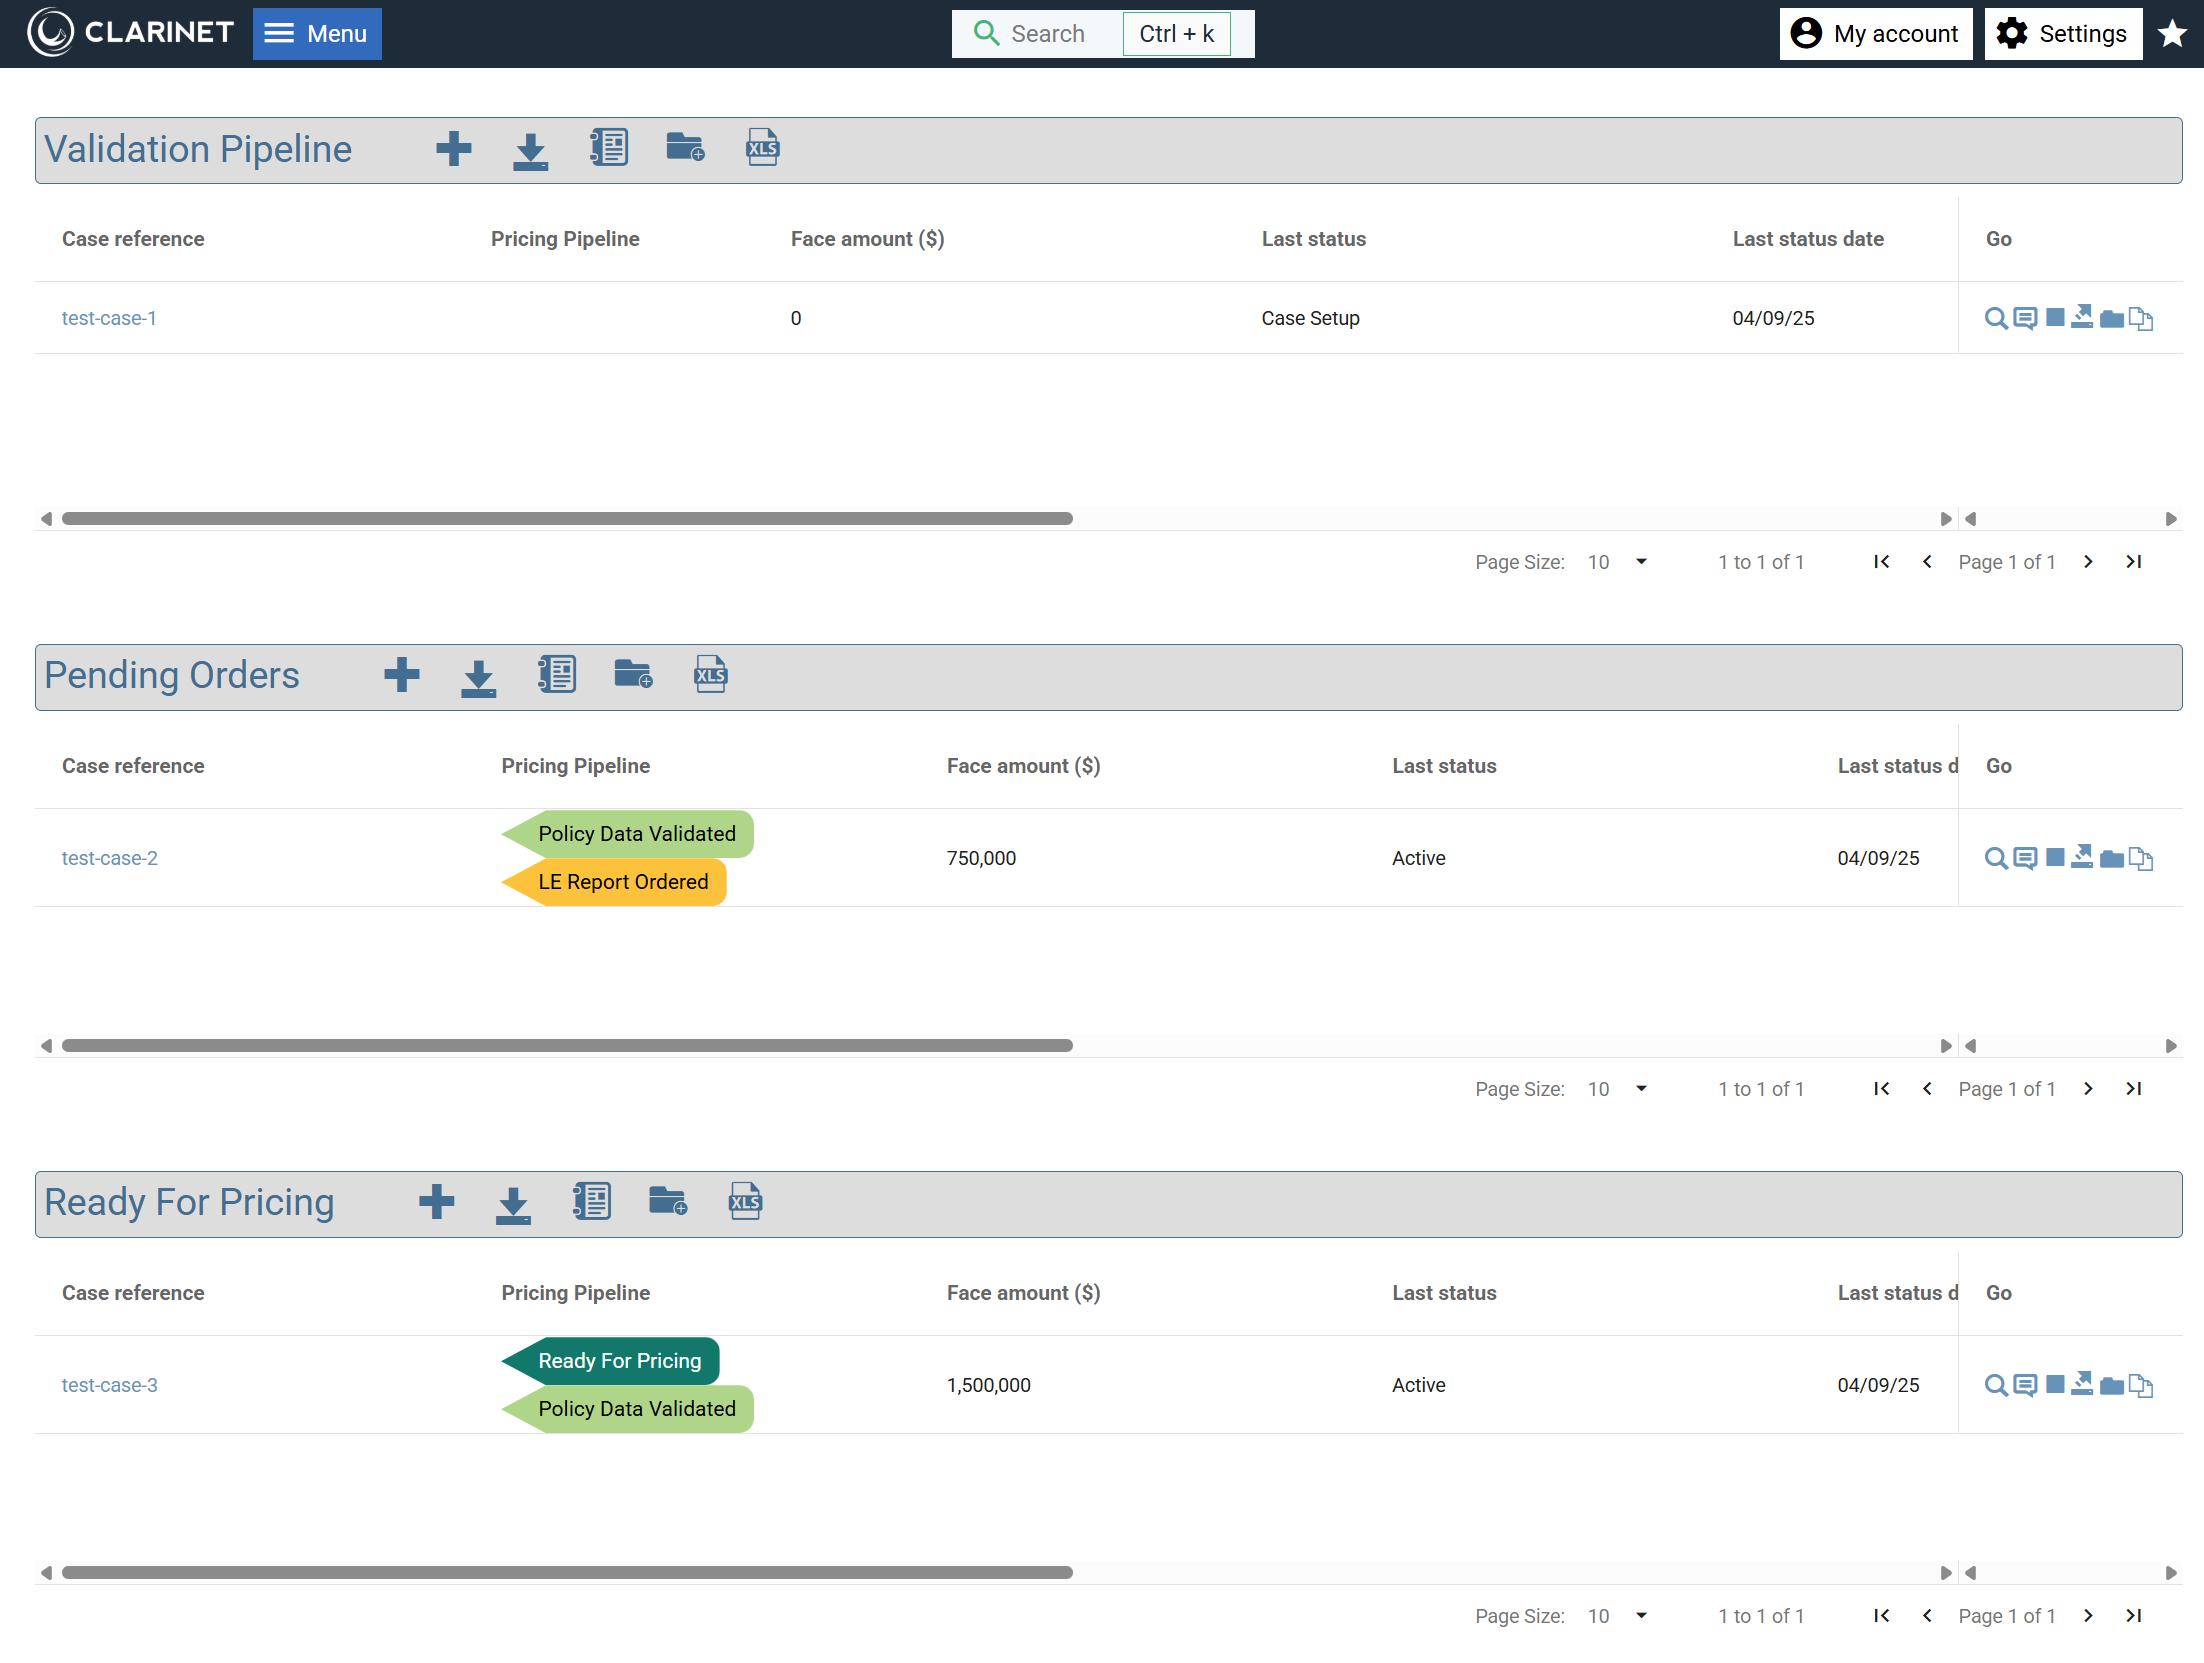Click Validation Pipeline horizontal scrollbar thumb
The width and height of the screenshot is (2204, 1663).
click(567, 519)
